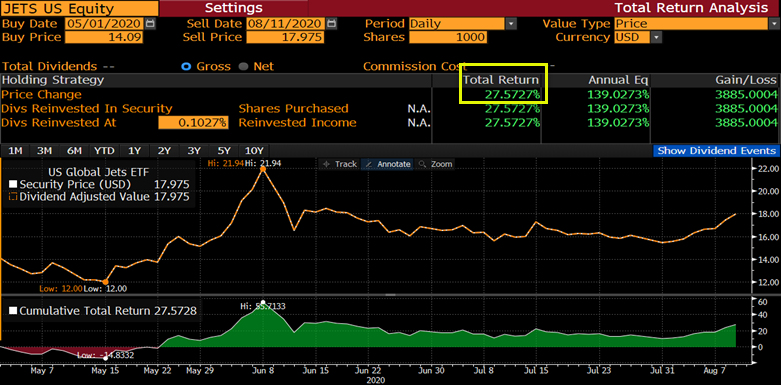781x385 pixels.
Task: Click the Sell Date input field
Action: tap(286, 23)
